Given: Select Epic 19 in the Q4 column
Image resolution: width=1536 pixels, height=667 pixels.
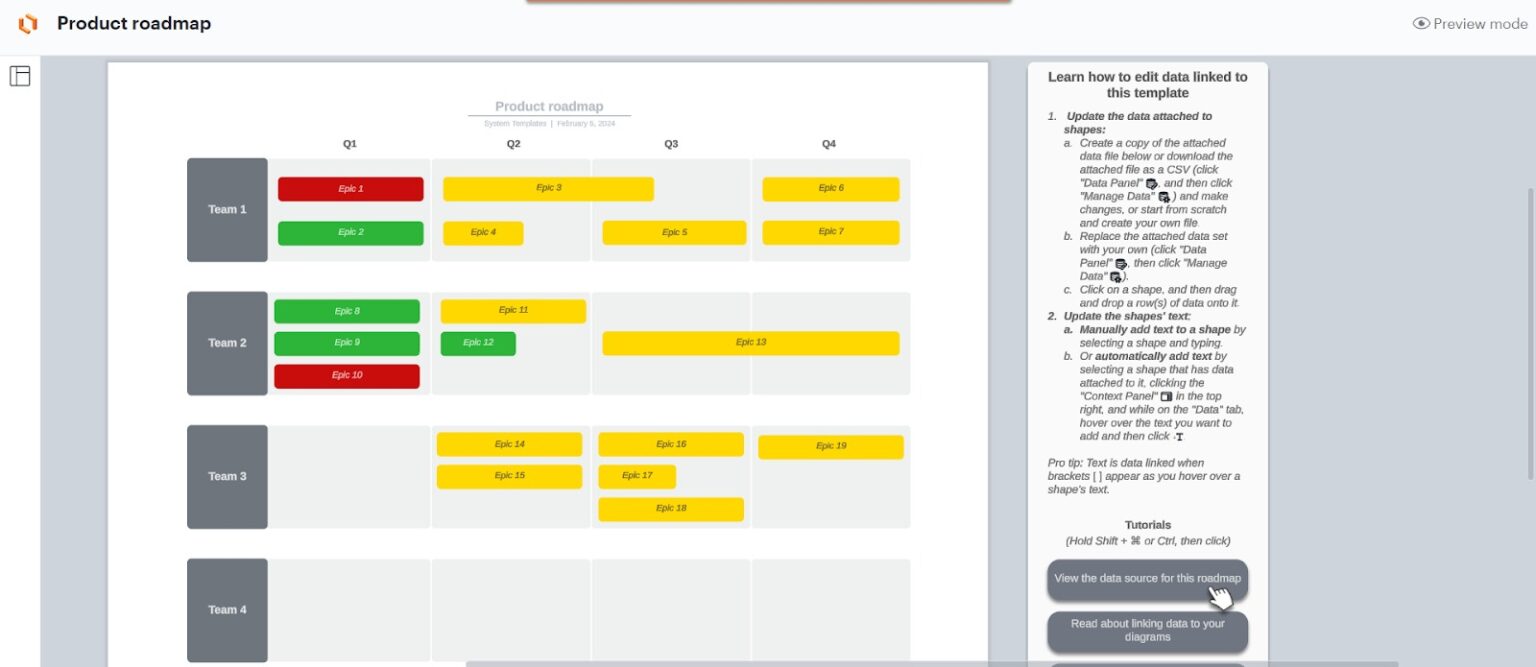Looking at the screenshot, I should (830, 447).
